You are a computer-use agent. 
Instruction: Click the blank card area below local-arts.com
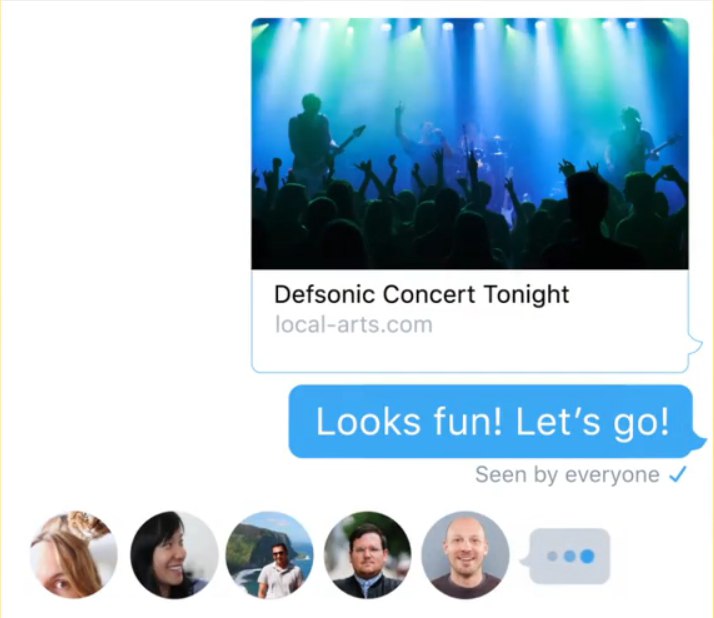[469, 355]
